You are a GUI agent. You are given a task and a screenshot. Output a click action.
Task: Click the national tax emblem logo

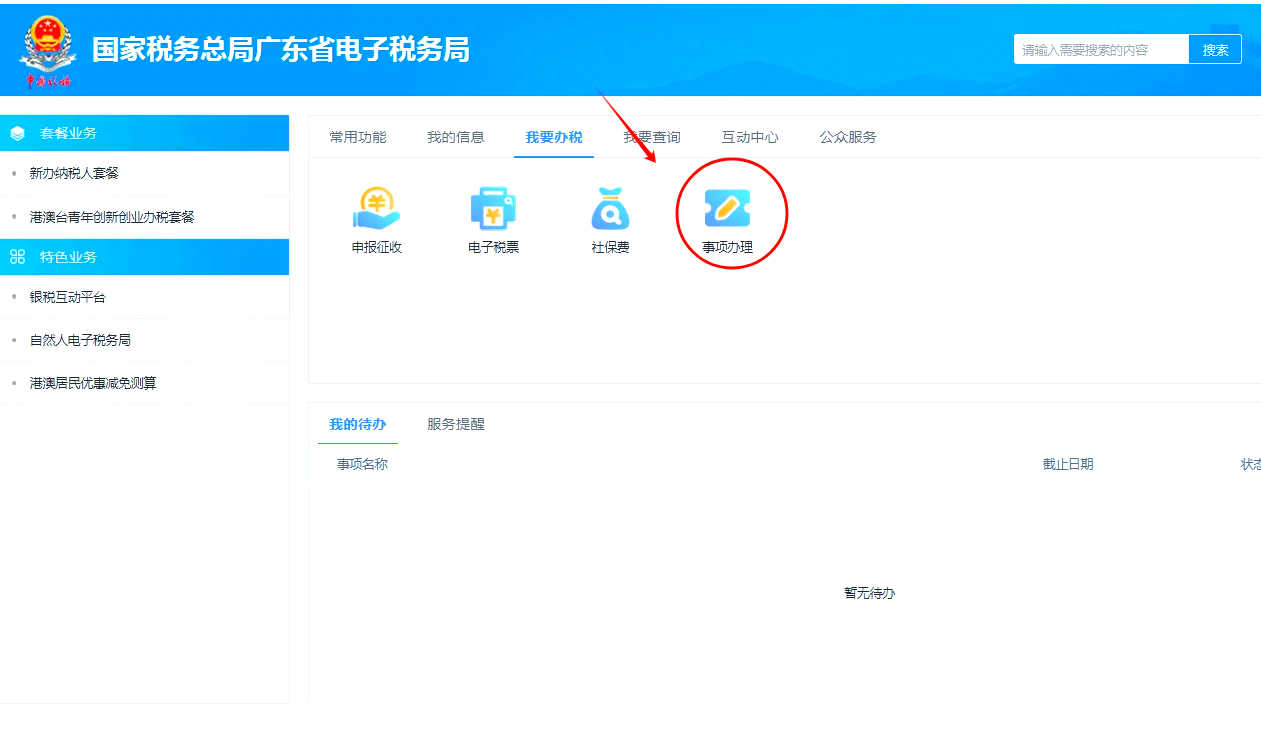47,51
